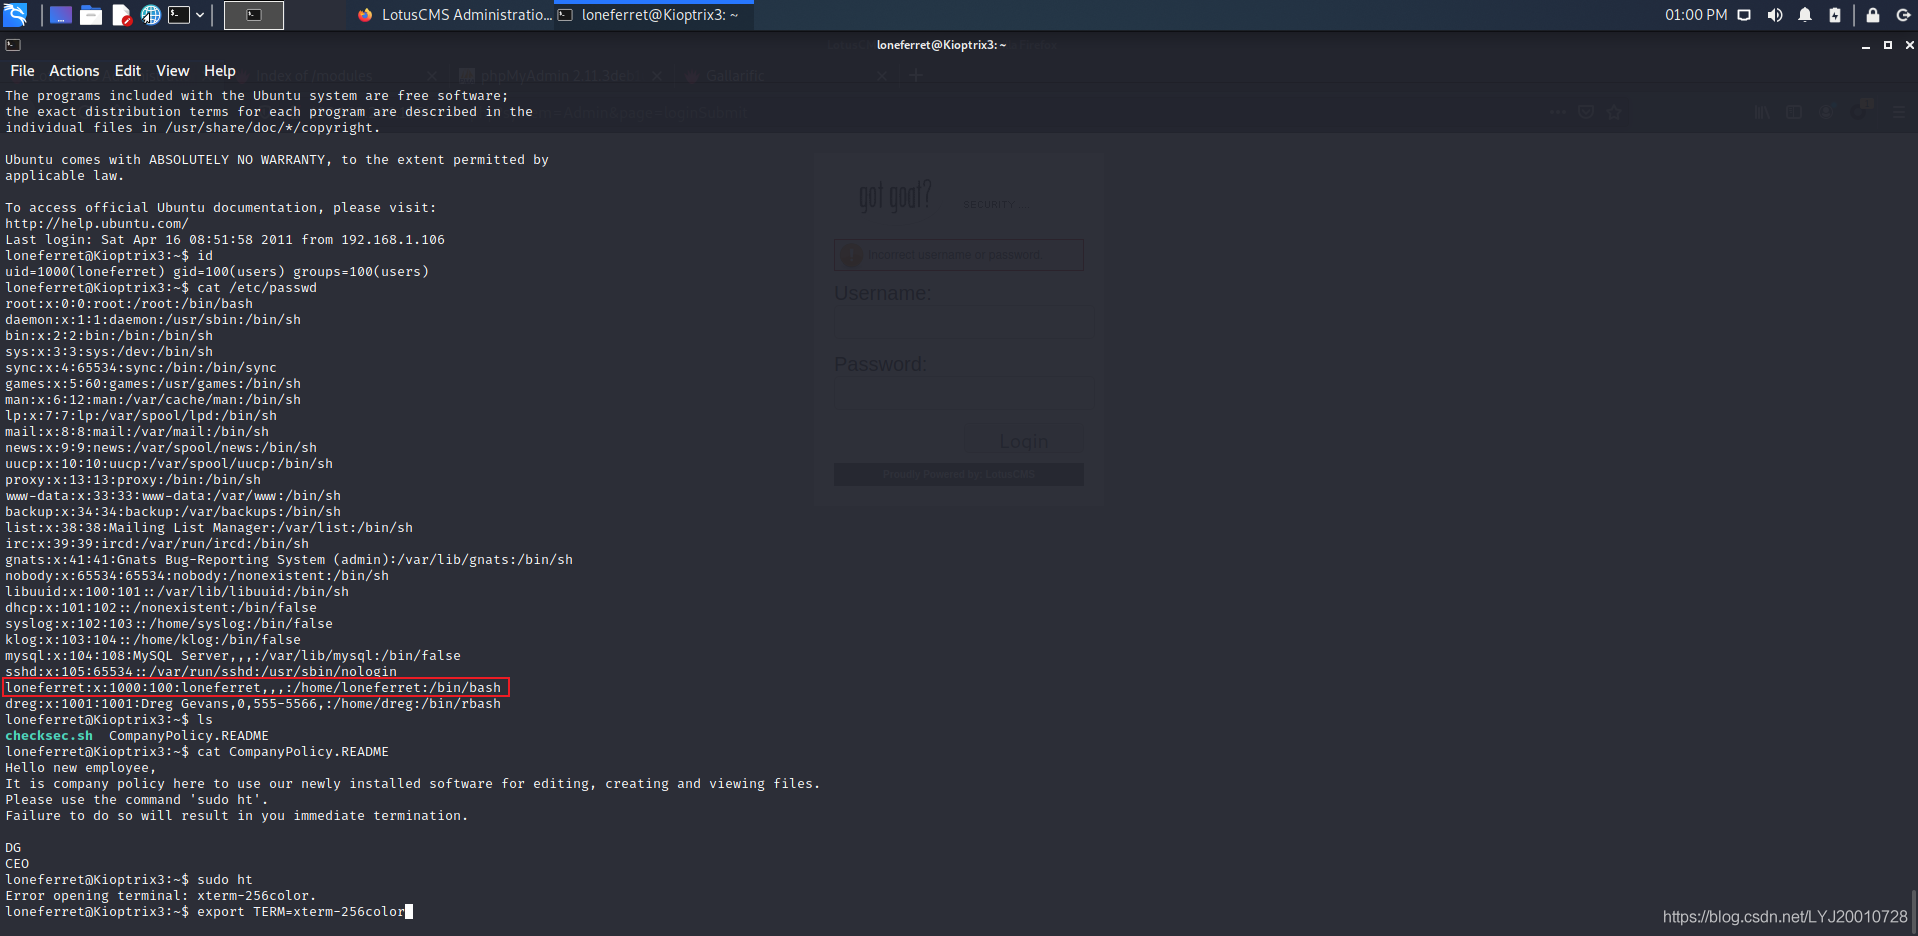Open the Kali dragon applications menu
Image resolution: width=1918 pixels, height=936 pixels.
point(15,14)
